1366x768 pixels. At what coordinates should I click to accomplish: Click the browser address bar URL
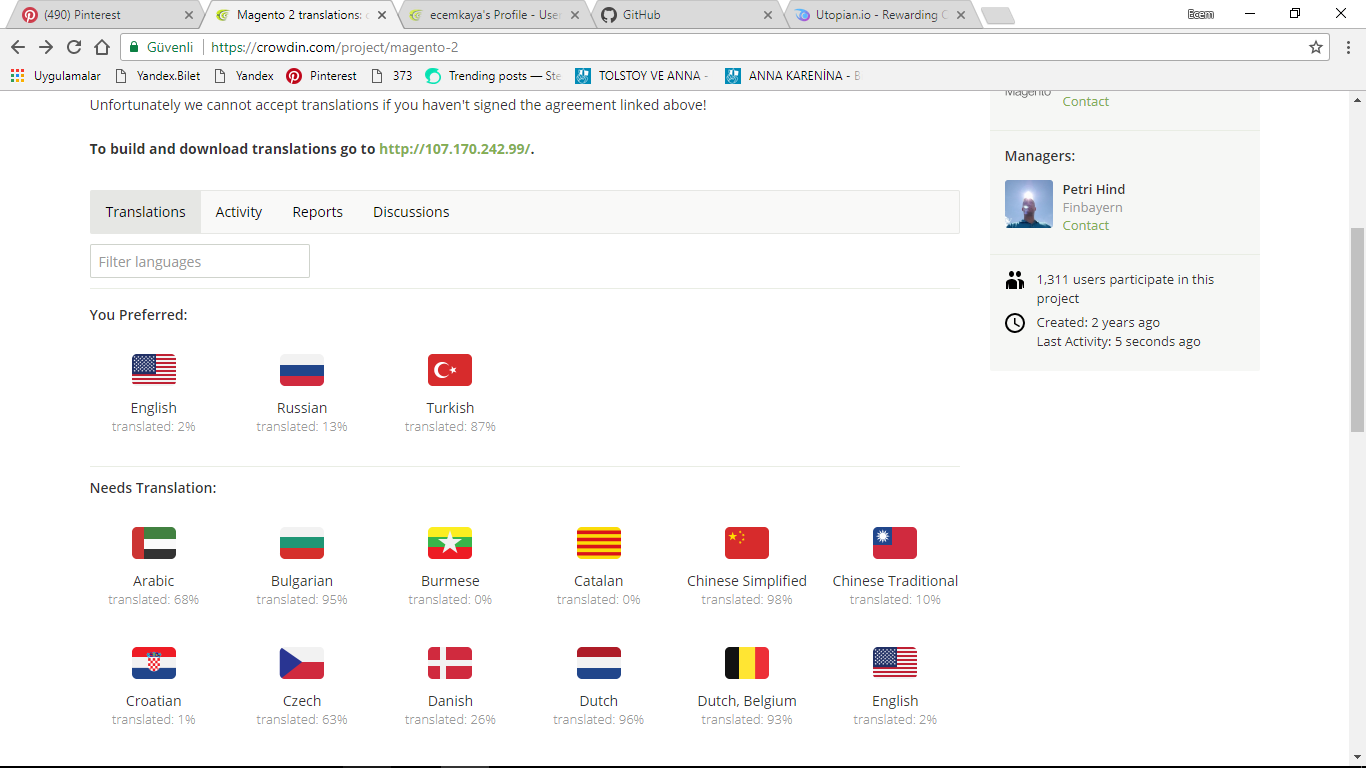(333, 47)
